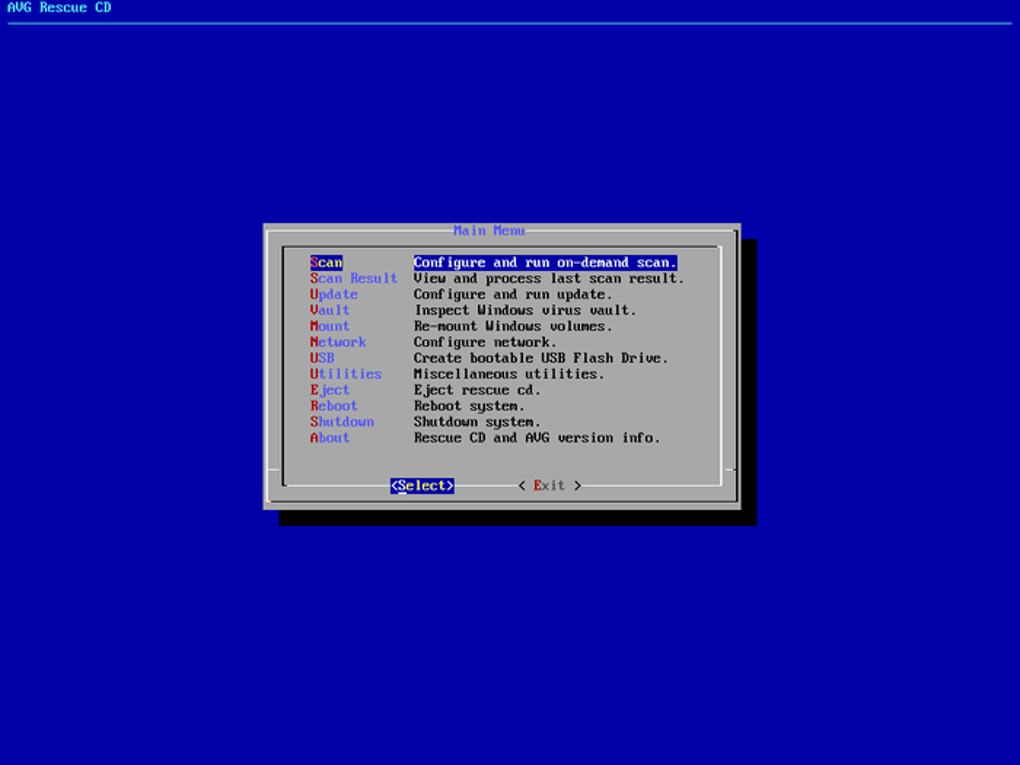Image resolution: width=1020 pixels, height=765 pixels.
Task: Click 'Create bootable USB Flash Drive.' text
Action: point(541,358)
